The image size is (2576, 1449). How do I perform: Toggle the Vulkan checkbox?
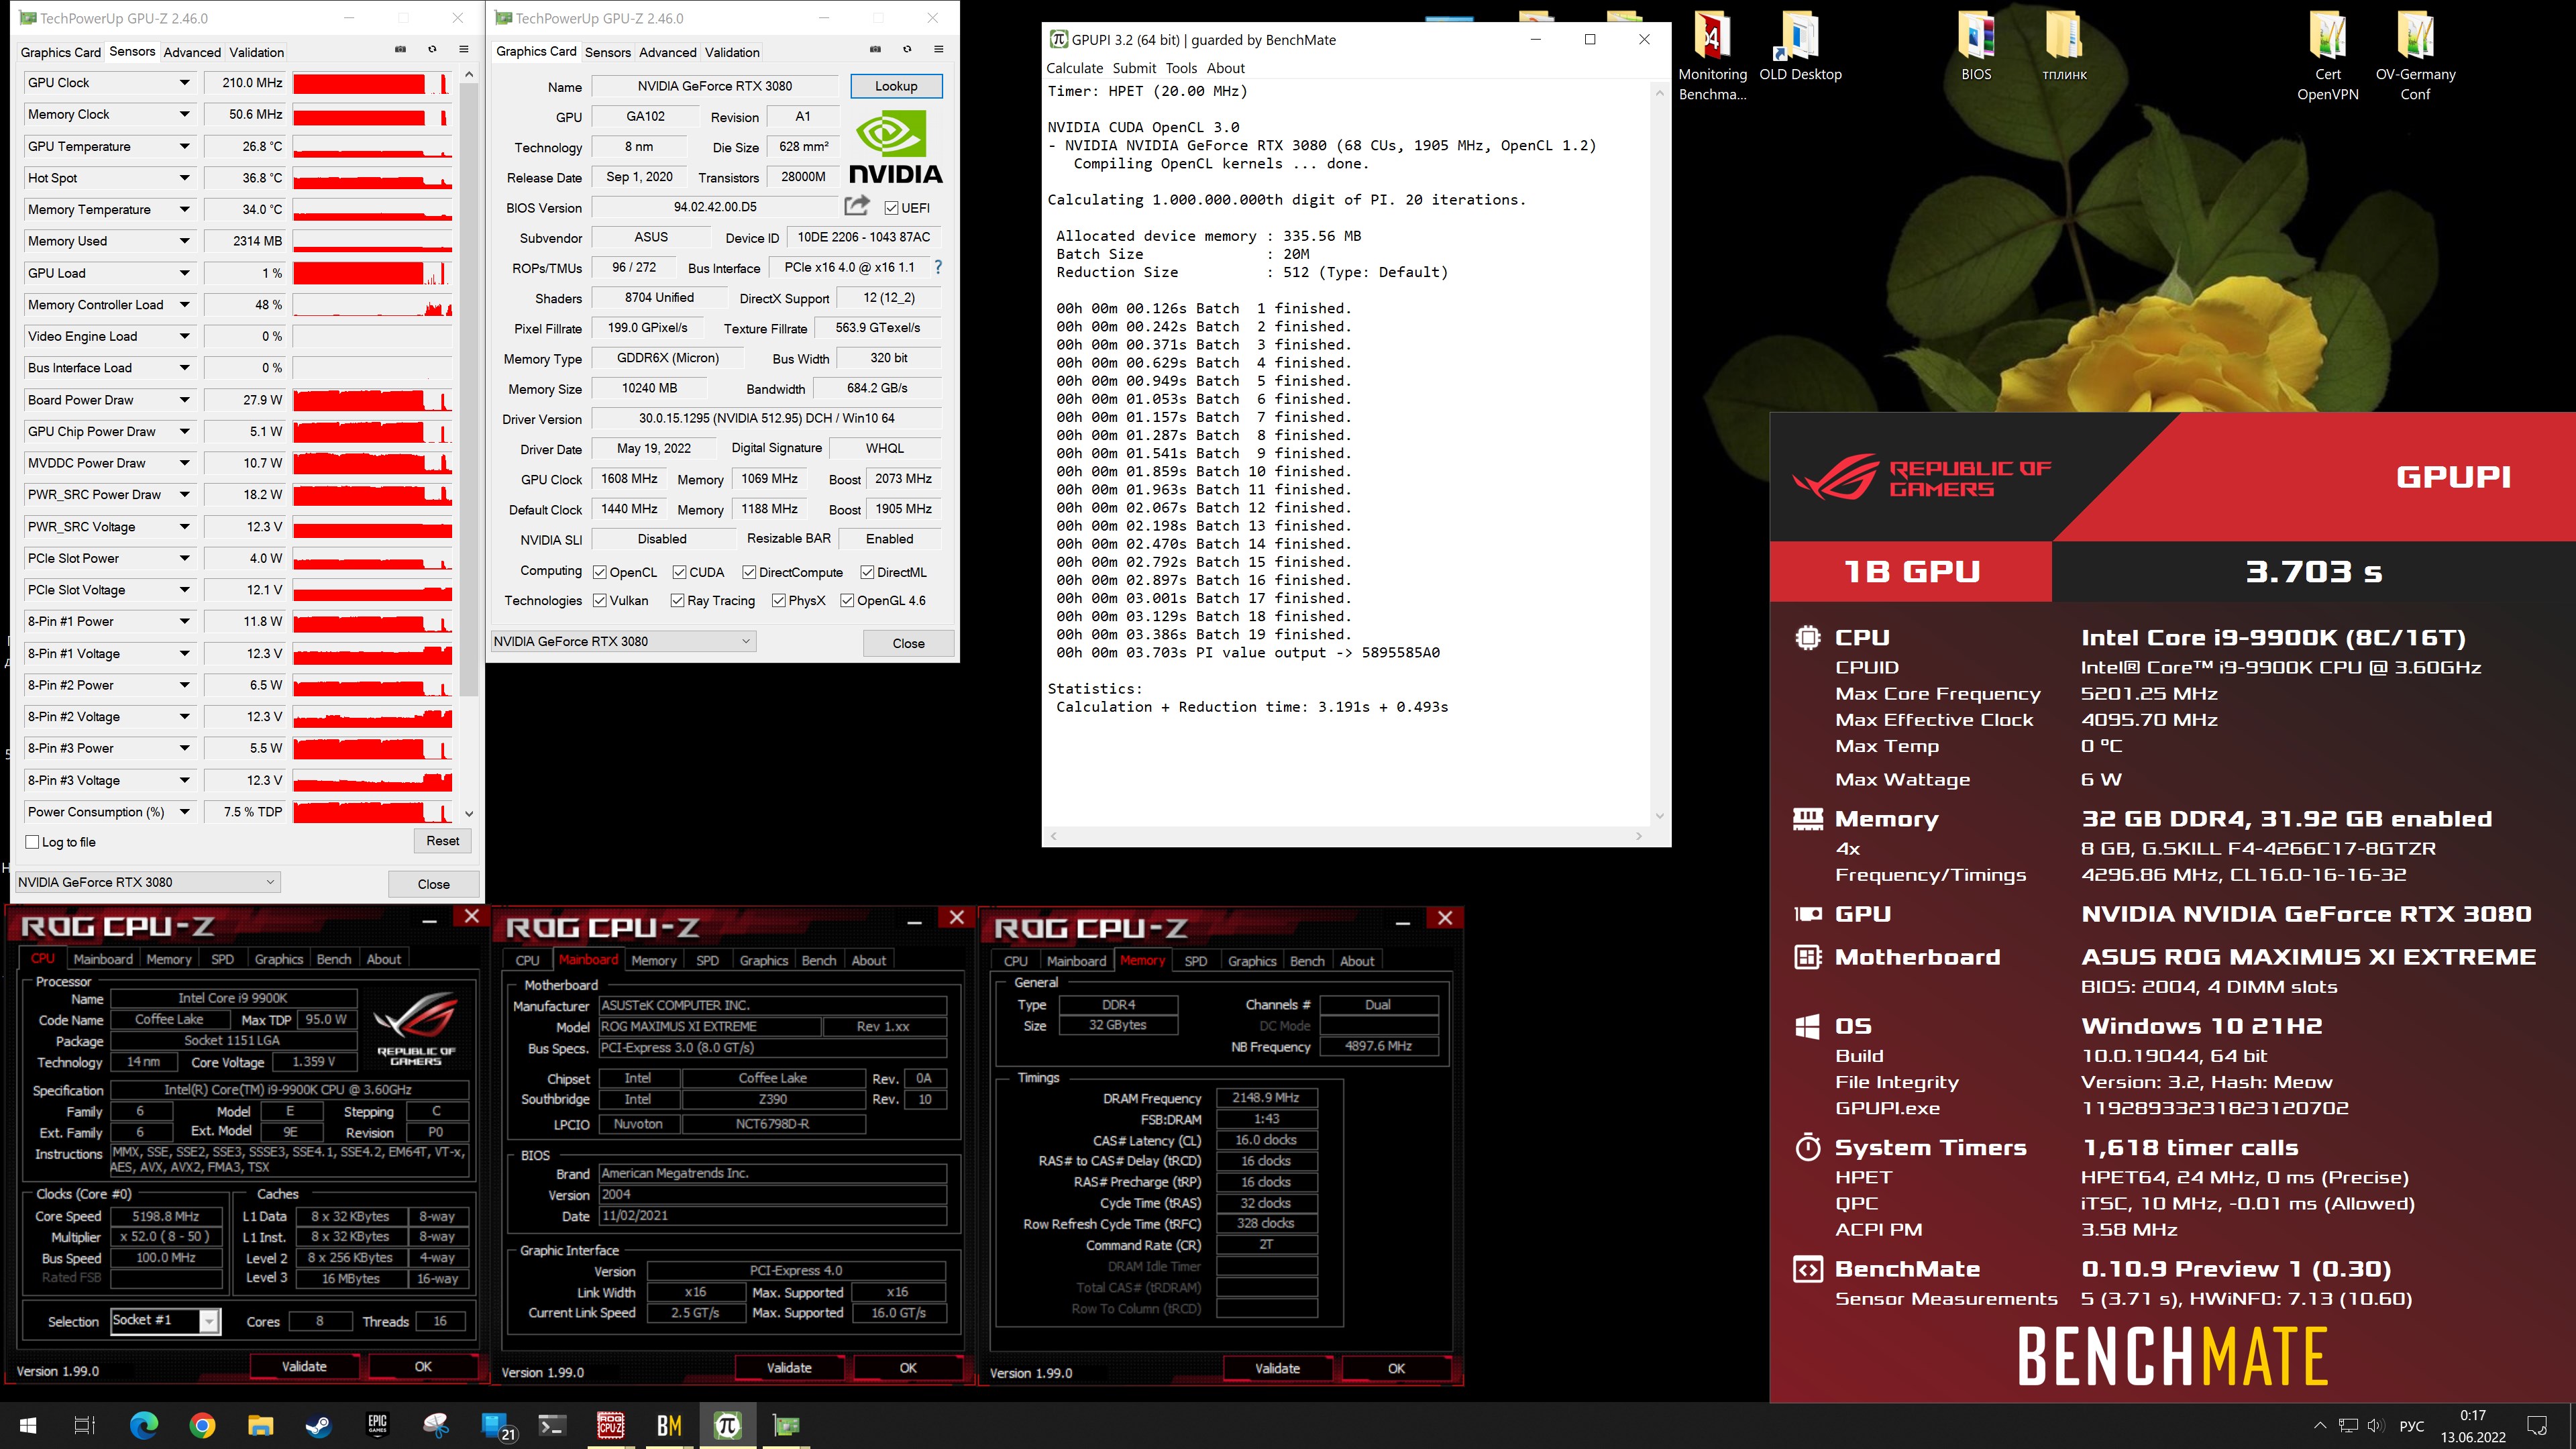600,600
